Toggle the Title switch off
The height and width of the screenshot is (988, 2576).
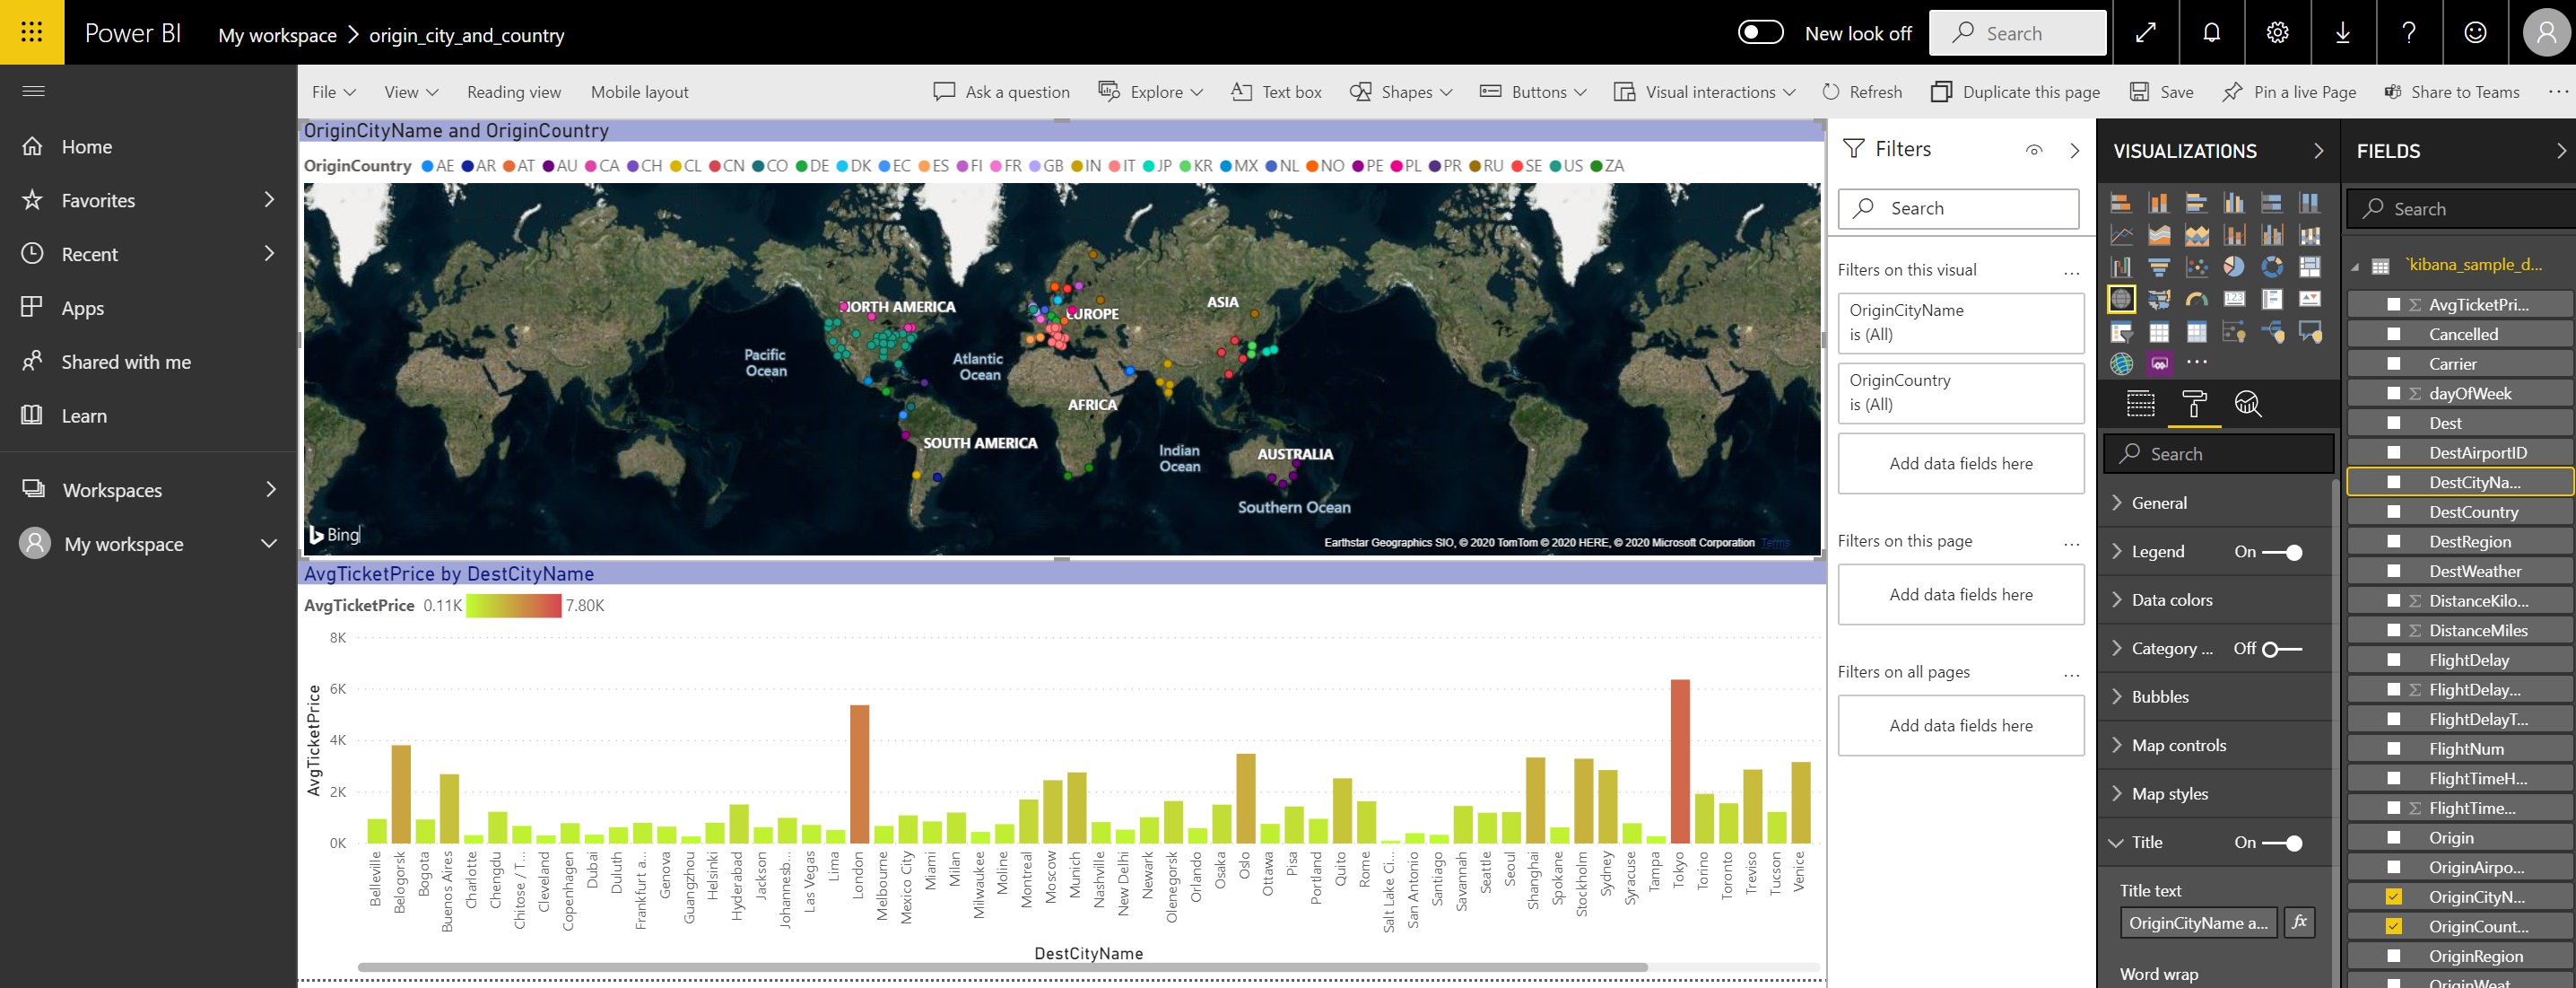[x=2282, y=843]
